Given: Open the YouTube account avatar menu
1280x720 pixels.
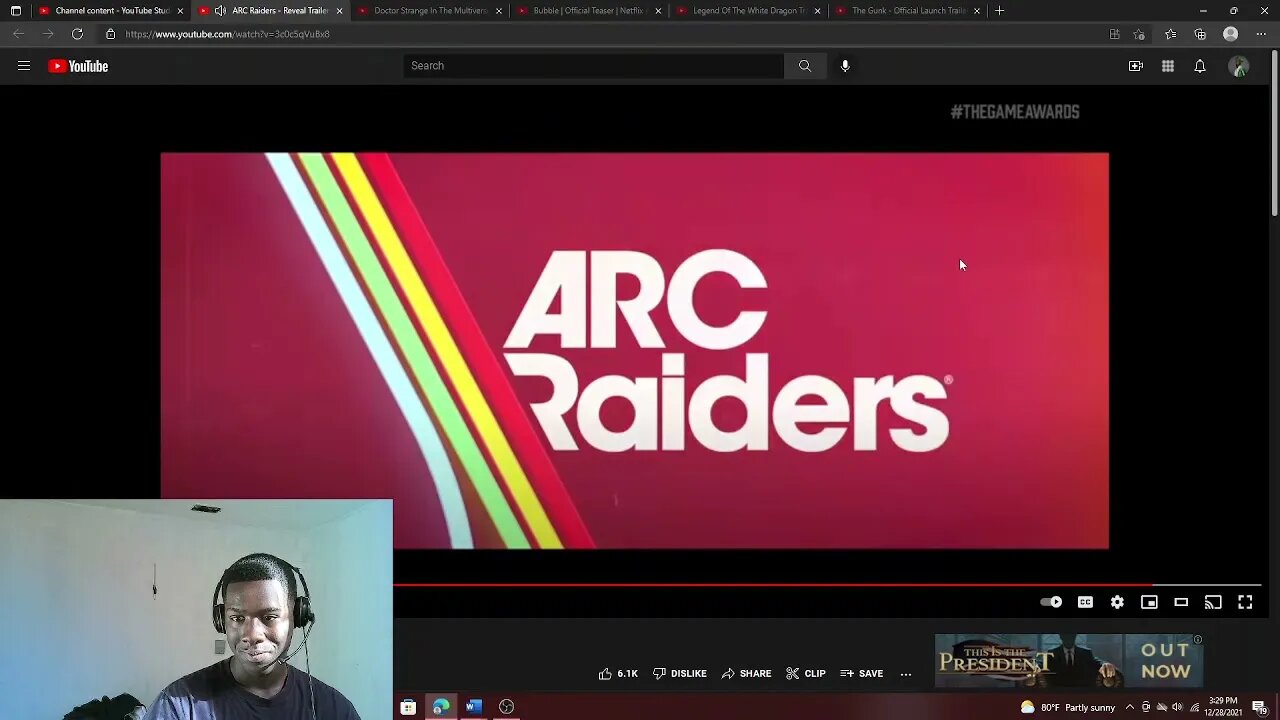Looking at the screenshot, I should tap(1239, 66).
